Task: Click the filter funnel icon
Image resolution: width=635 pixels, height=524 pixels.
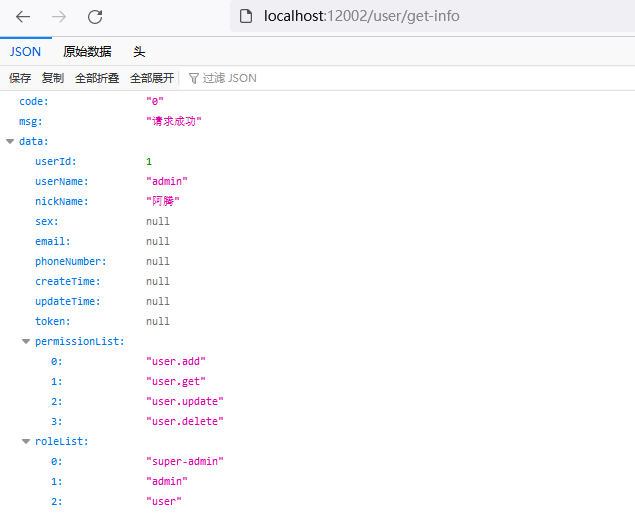Action: click(x=194, y=78)
